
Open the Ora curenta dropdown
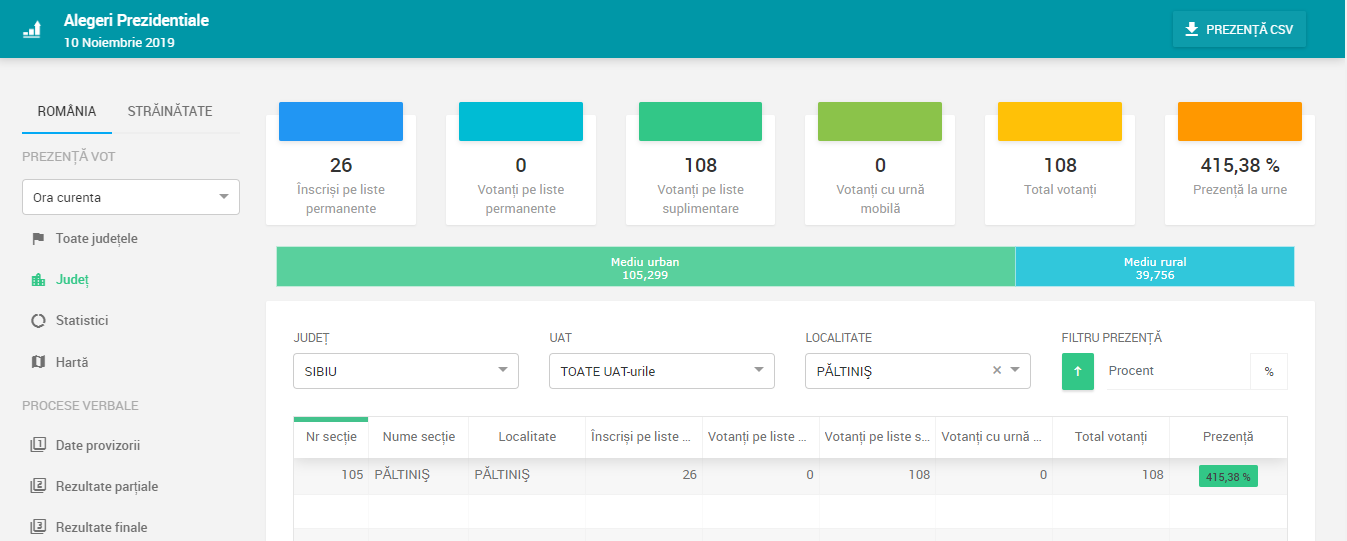tap(131, 197)
